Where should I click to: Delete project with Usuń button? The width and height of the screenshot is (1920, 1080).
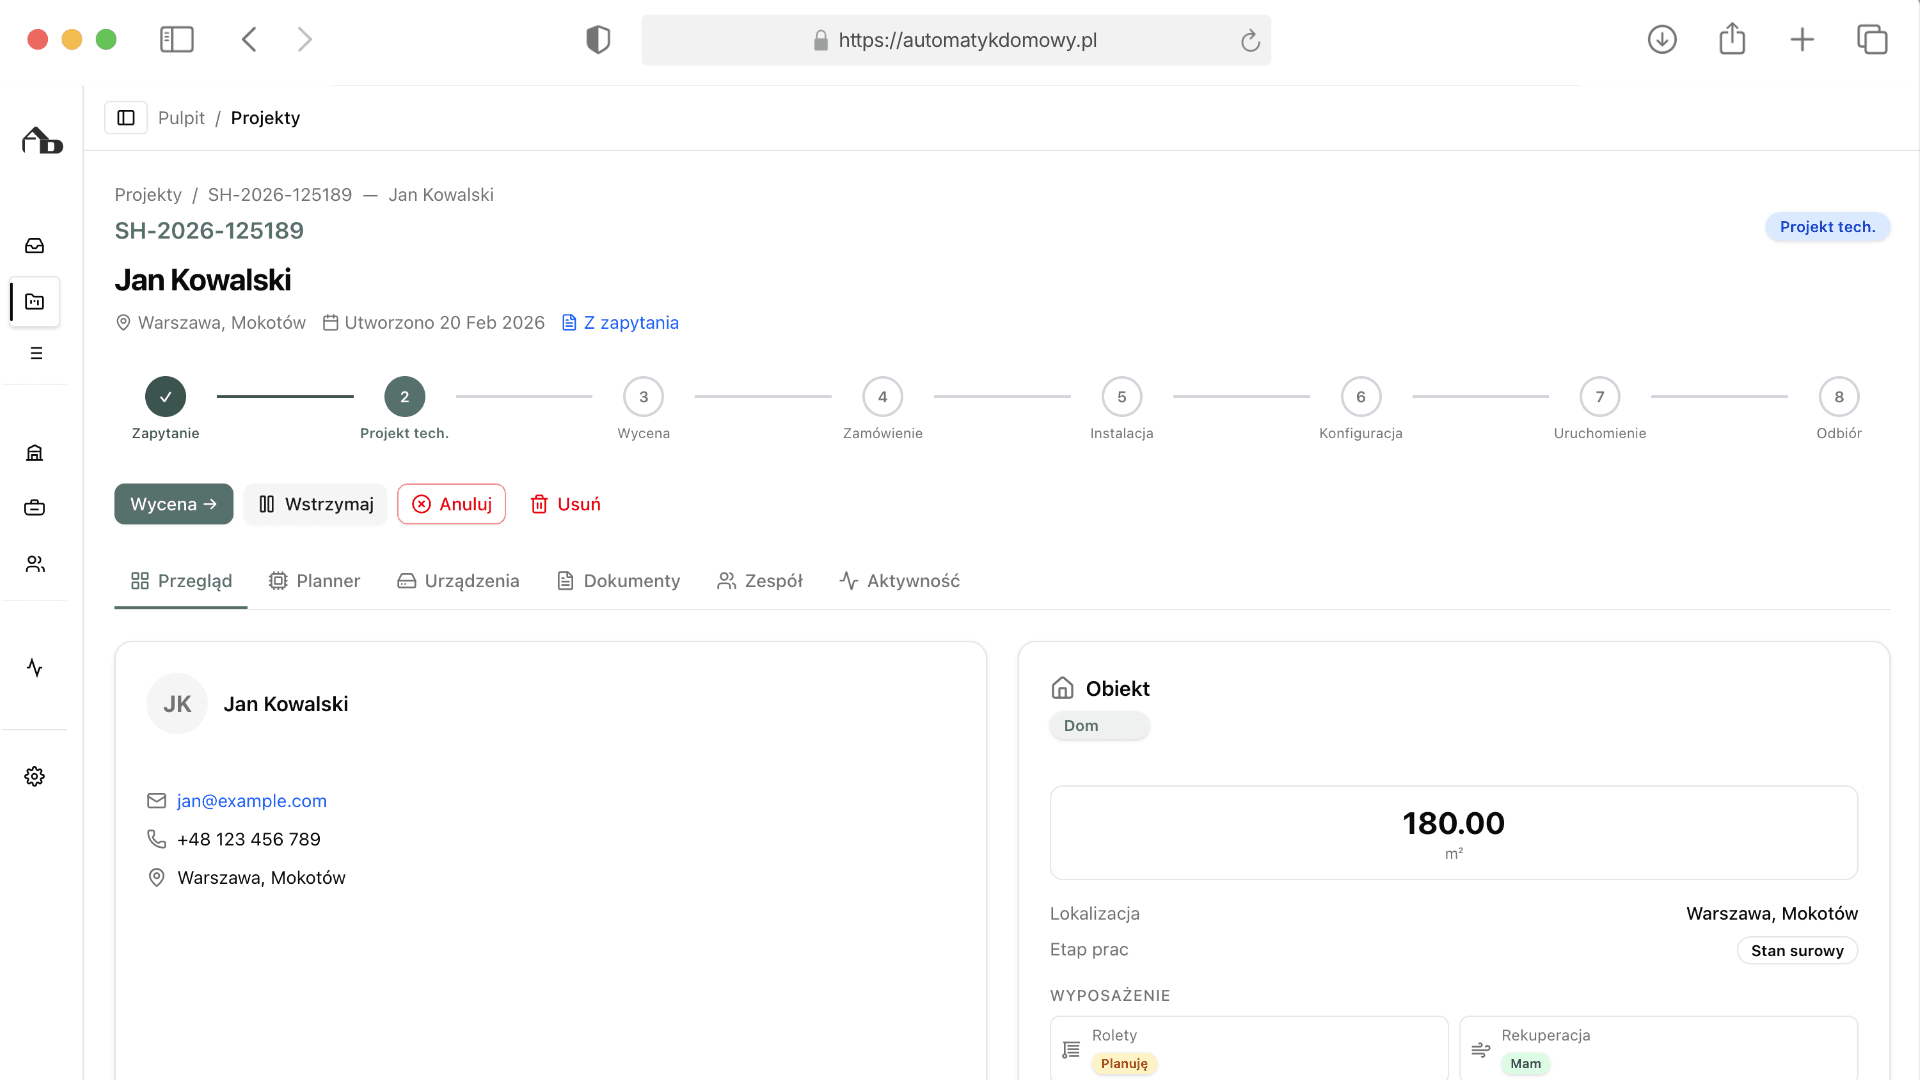pyautogui.click(x=565, y=504)
